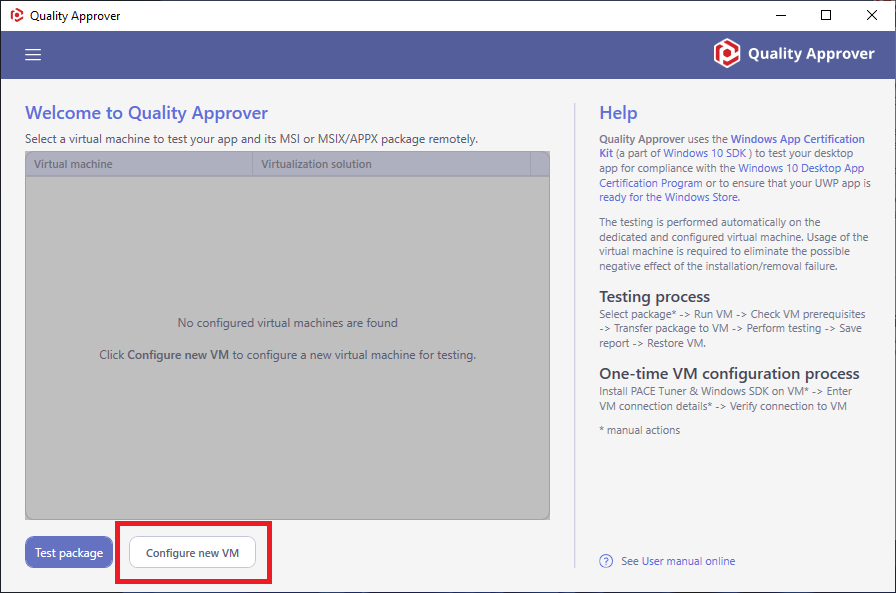Screen dimensions: 896x593
Task: Click the help question mark icon
Action: [606, 561]
